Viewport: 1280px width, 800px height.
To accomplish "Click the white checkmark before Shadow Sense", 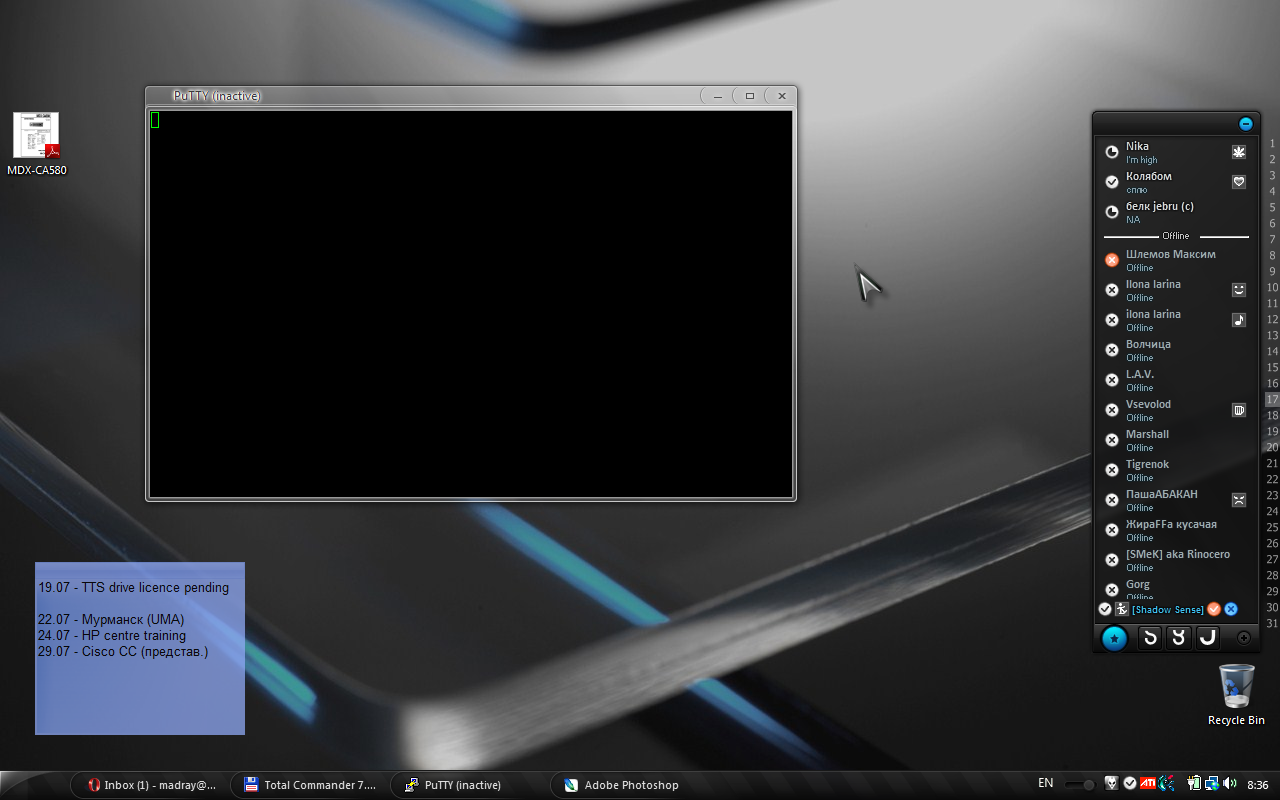I will (1105, 609).
